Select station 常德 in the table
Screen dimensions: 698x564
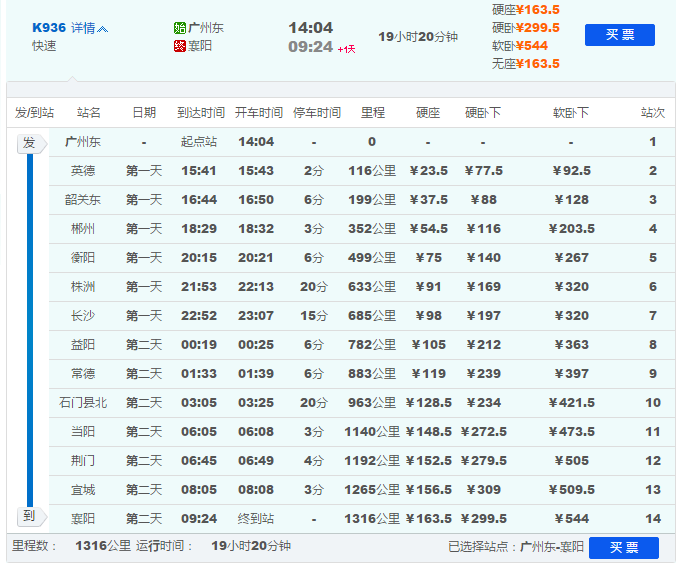click(x=83, y=373)
